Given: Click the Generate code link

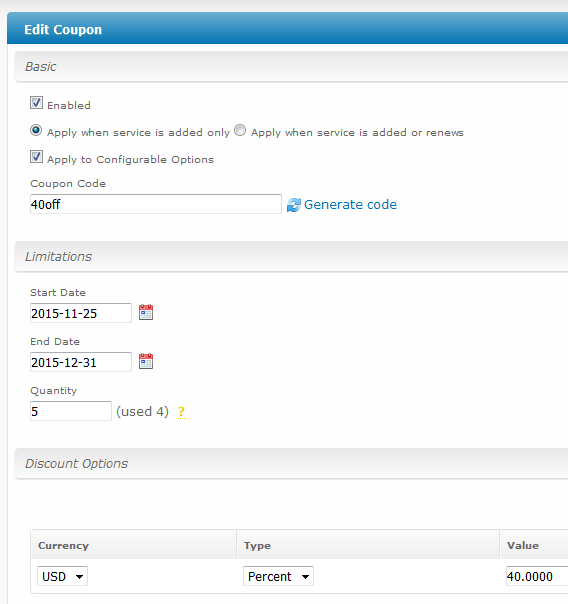Looking at the screenshot, I should [x=350, y=205].
